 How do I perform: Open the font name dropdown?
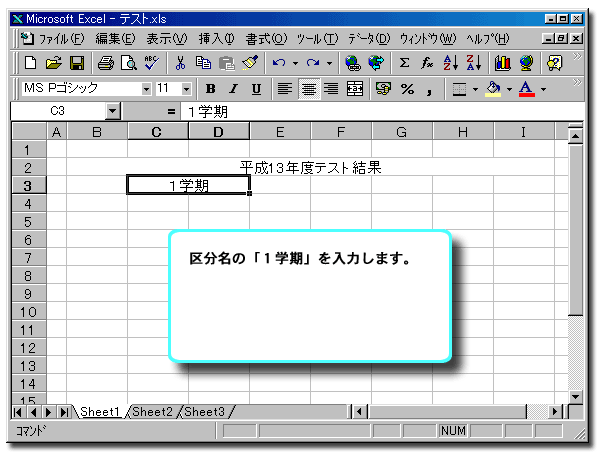pyautogui.click(x=146, y=89)
